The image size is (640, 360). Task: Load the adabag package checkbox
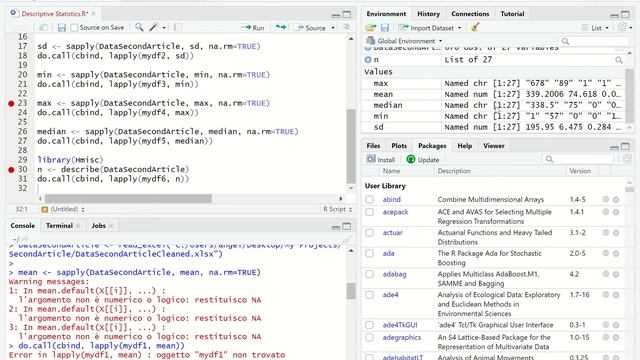click(x=369, y=274)
